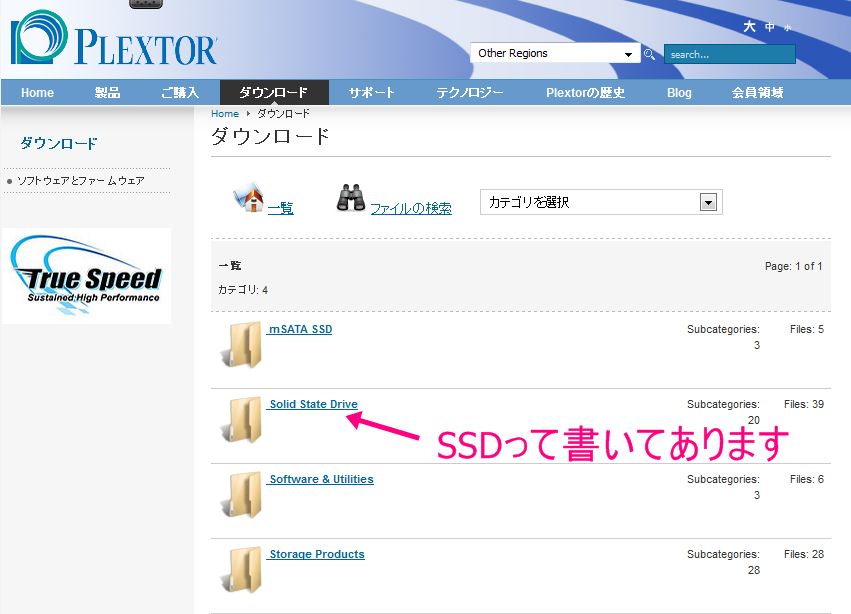The height and width of the screenshot is (614, 851).
Task: Open the Software & Utilities link
Action: [x=321, y=479]
